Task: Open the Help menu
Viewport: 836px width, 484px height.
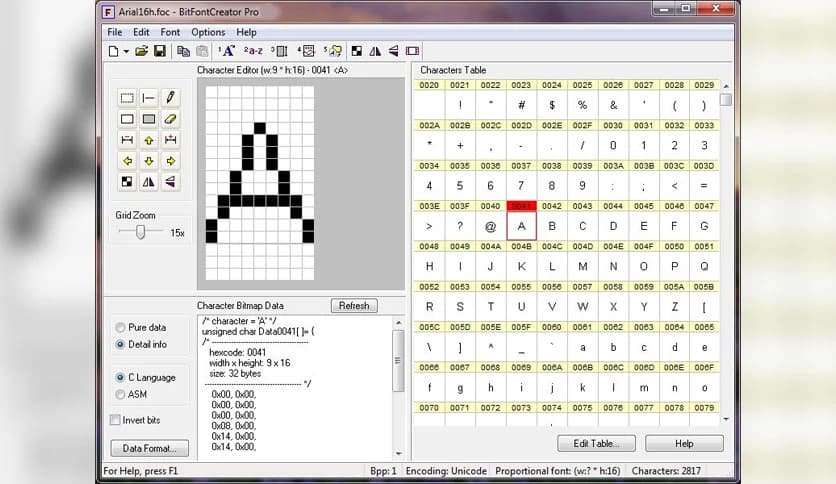Action: tap(246, 32)
